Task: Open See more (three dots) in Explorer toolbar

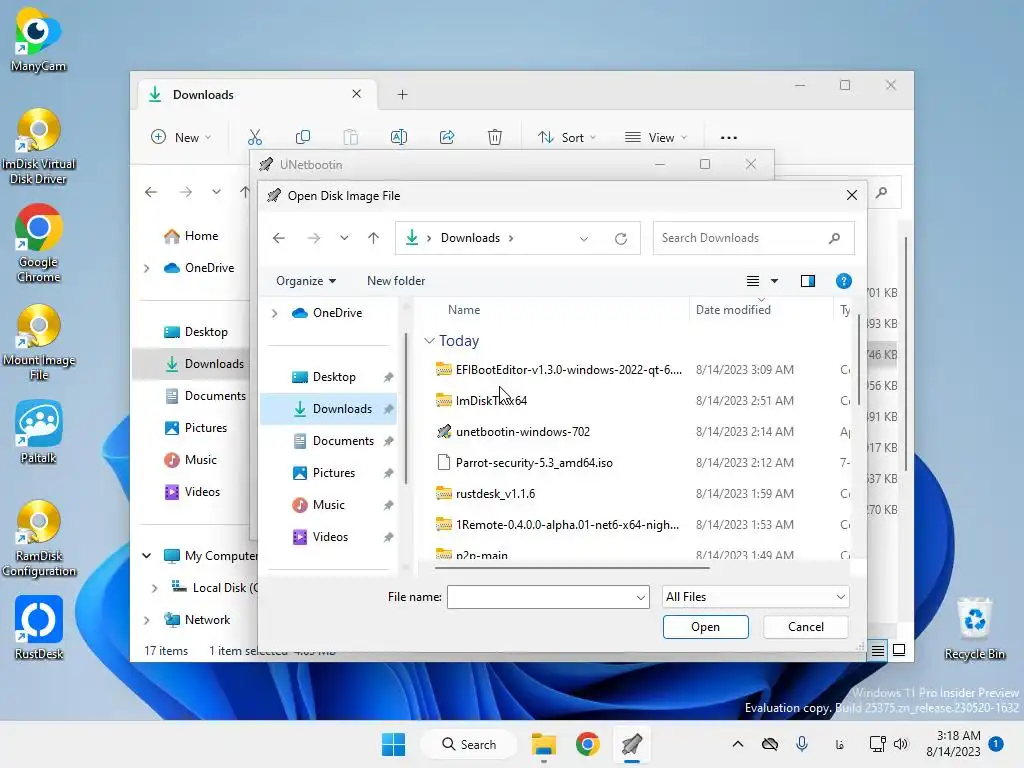Action: click(x=729, y=138)
